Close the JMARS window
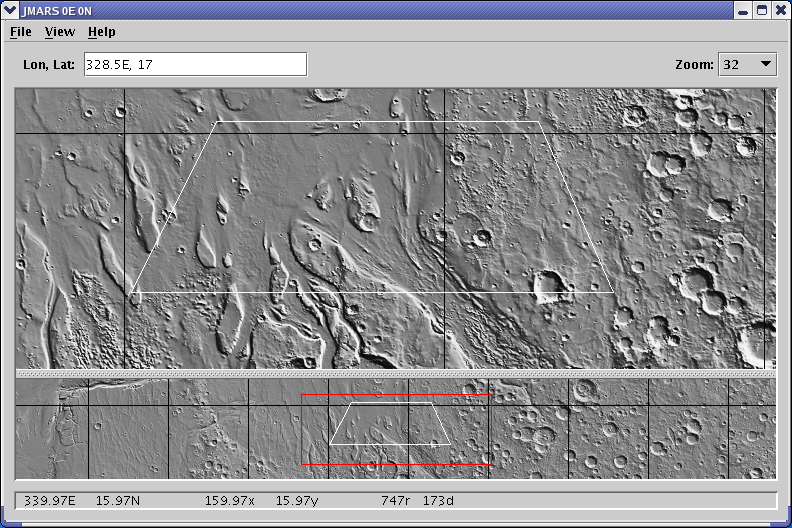Screen dimensions: 792x528 coord(780,11)
